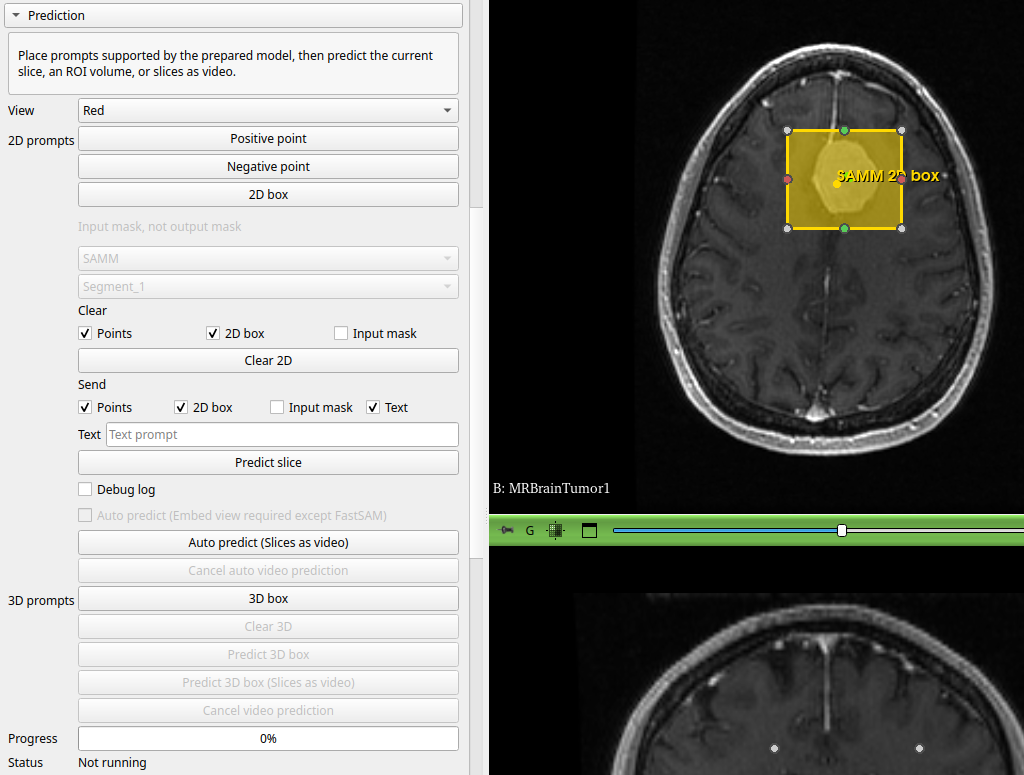Viewport: 1024px width, 775px height.
Task: Click the bottom-right corner handle of box
Action: coord(901,228)
